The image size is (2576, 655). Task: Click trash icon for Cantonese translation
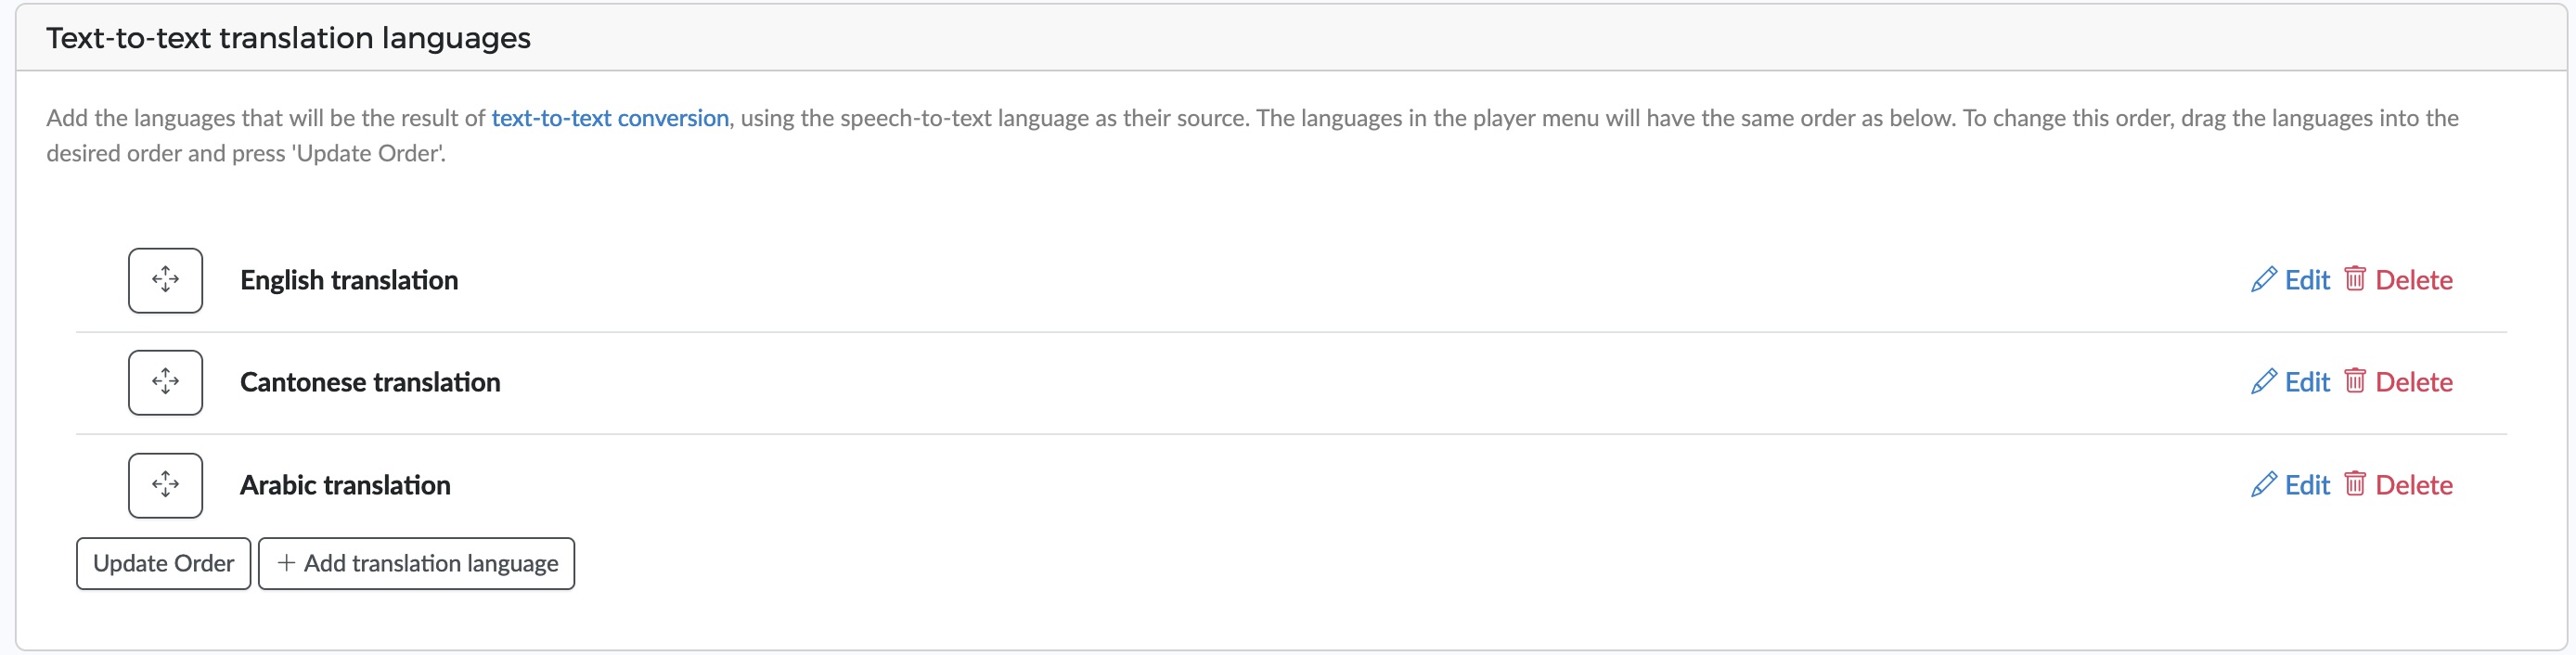click(x=2355, y=380)
